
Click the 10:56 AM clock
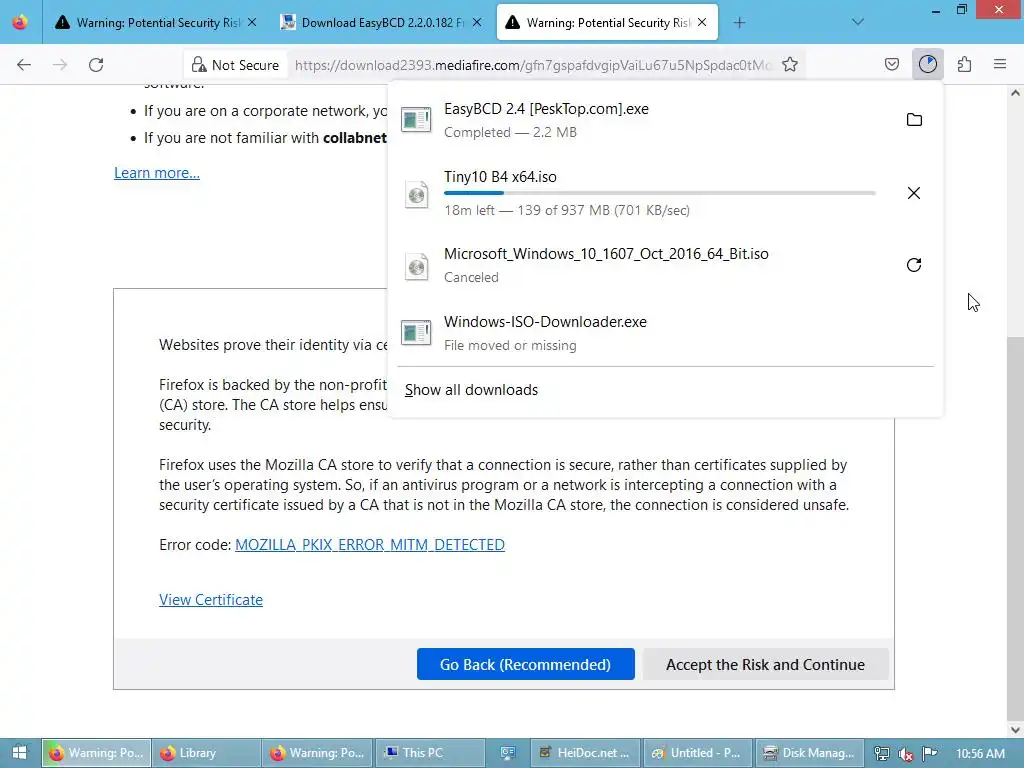[980, 753]
